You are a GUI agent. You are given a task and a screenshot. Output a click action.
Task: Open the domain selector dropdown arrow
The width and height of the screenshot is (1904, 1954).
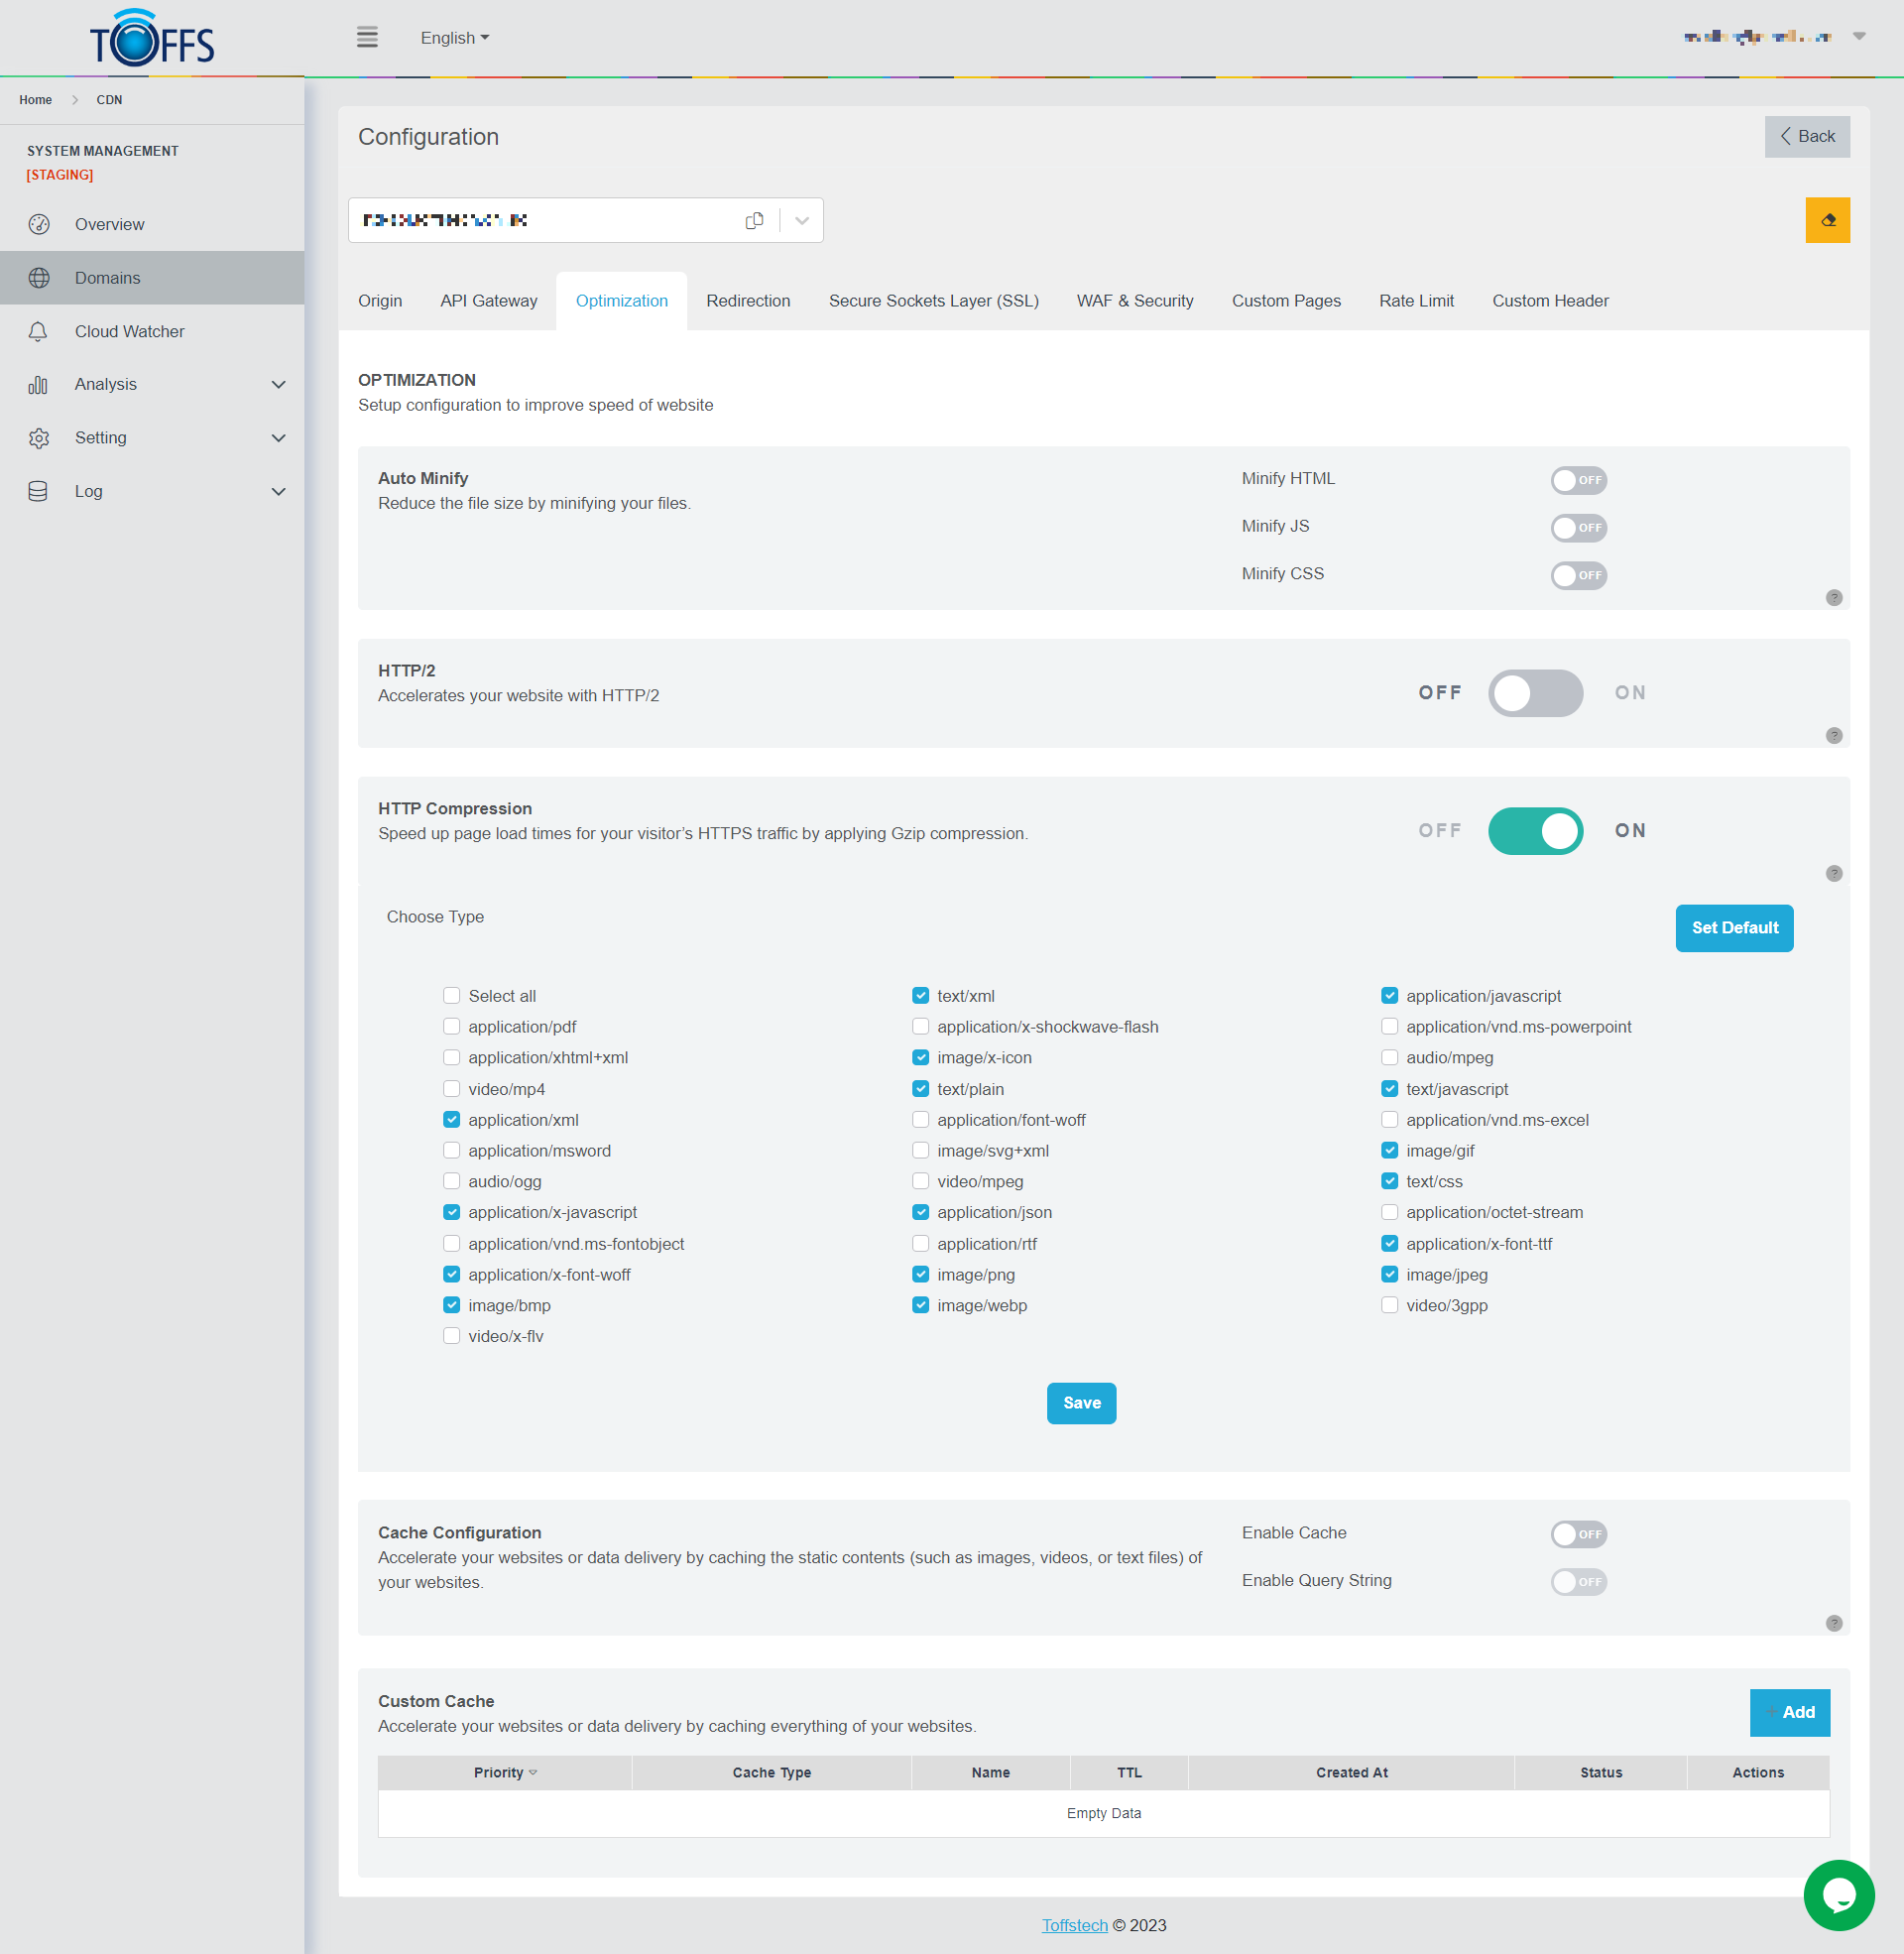click(801, 220)
